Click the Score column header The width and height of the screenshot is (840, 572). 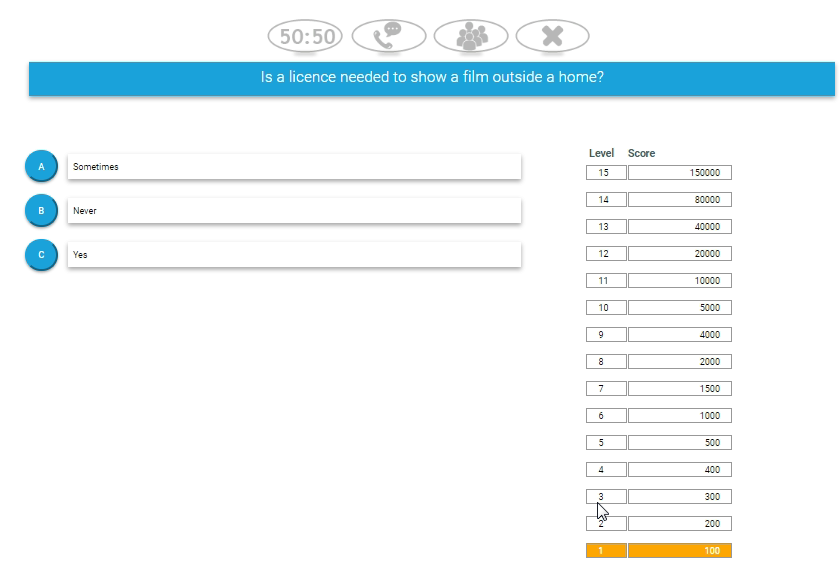642,153
